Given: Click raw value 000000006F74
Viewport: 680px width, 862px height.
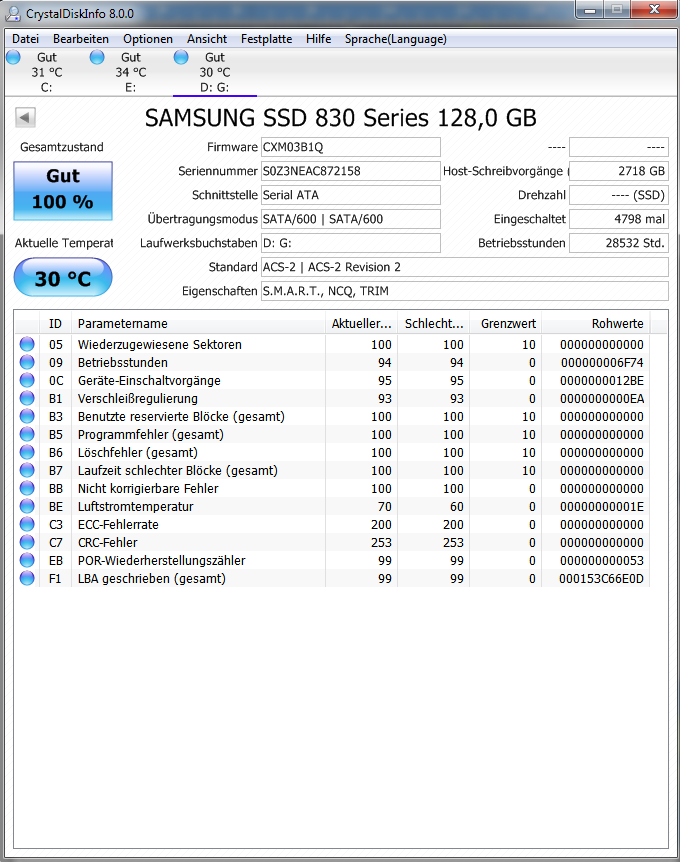Looking at the screenshot, I should [x=602, y=363].
